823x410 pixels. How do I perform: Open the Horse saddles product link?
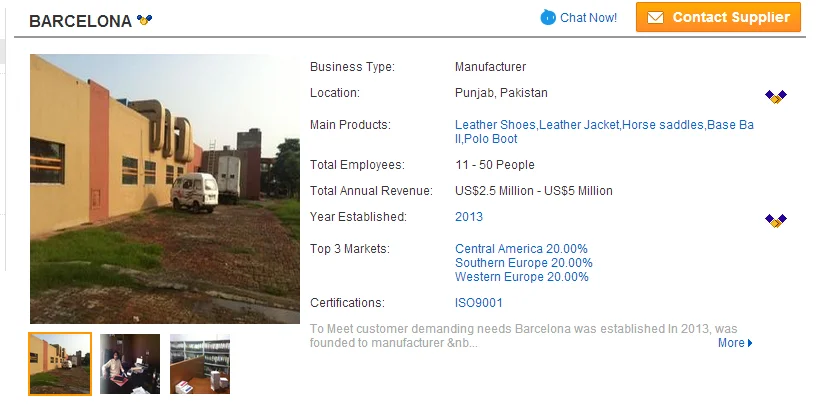pos(663,125)
